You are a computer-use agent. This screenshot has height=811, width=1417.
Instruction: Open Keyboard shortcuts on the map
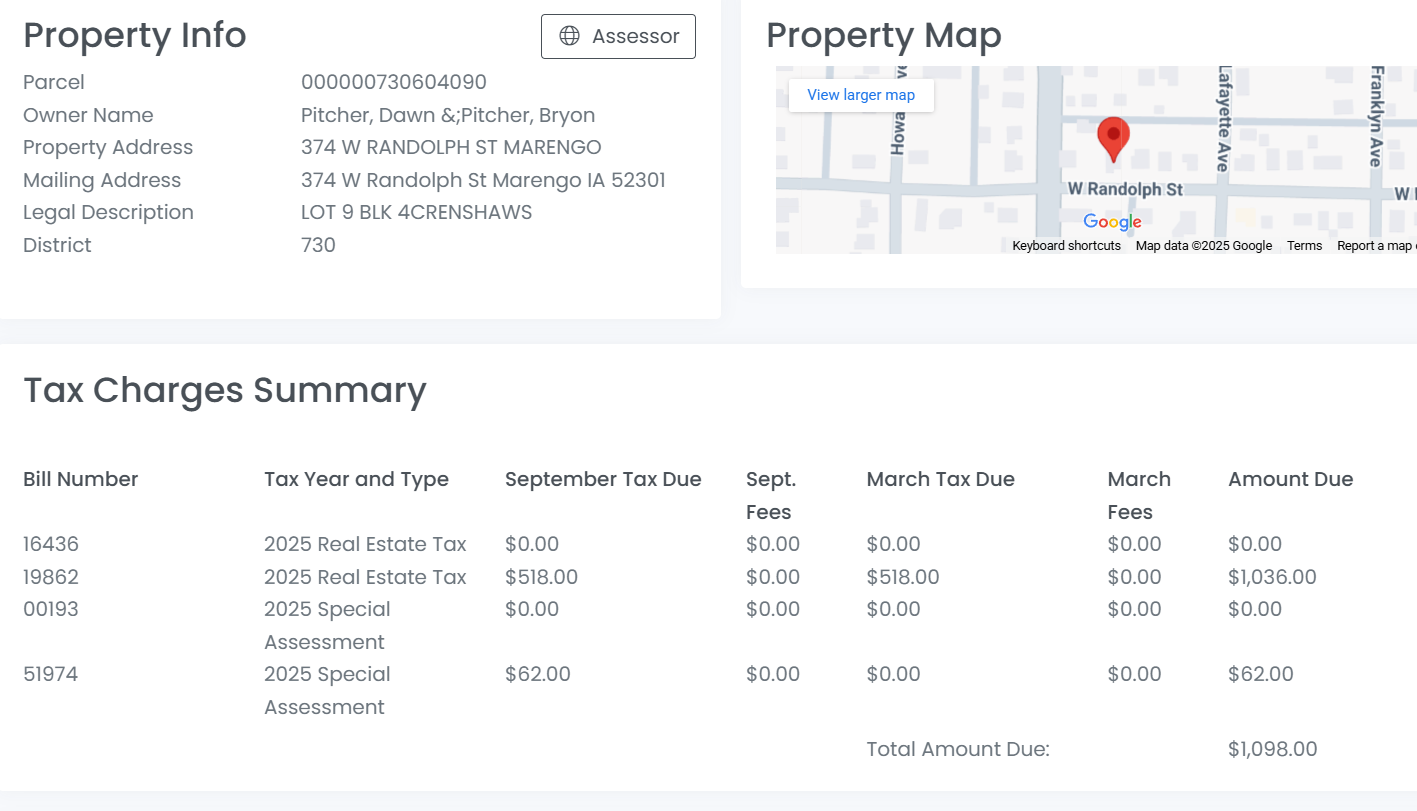[x=1066, y=246]
